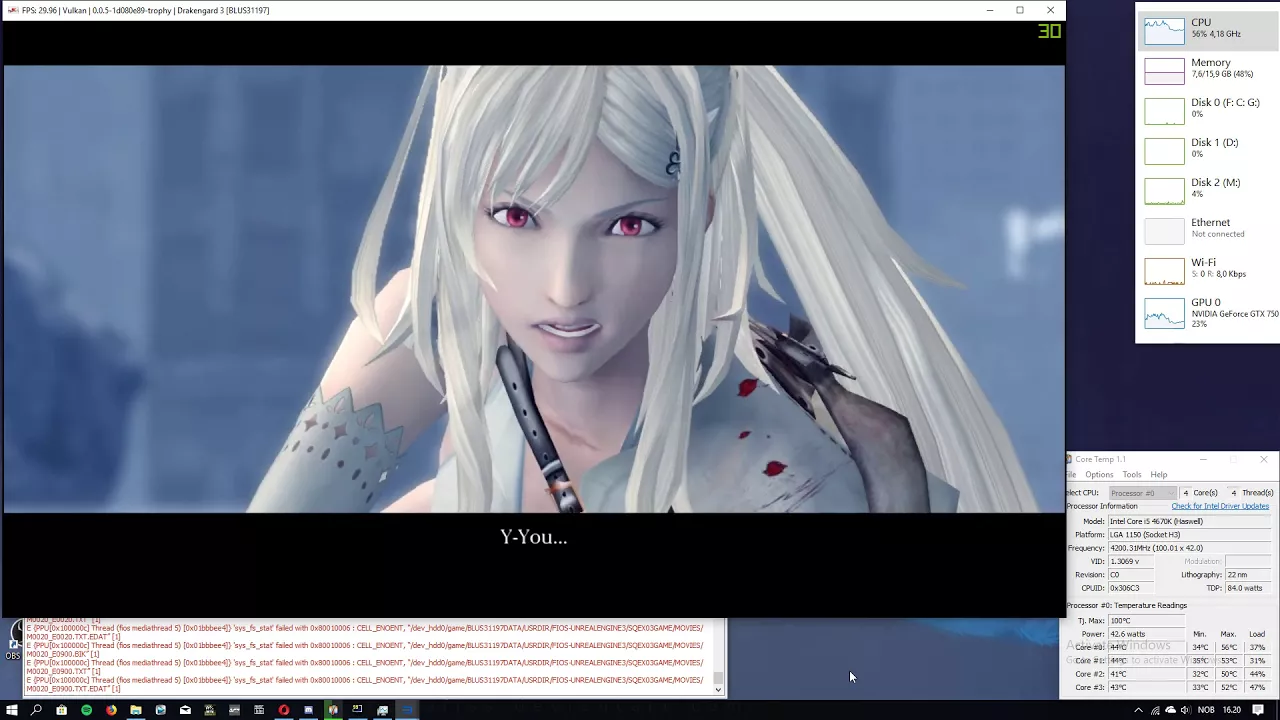Open Core Temp Options menu
Viewport: 1280px width, 720px height.
pyautogui.click(x=1099, y=475)
